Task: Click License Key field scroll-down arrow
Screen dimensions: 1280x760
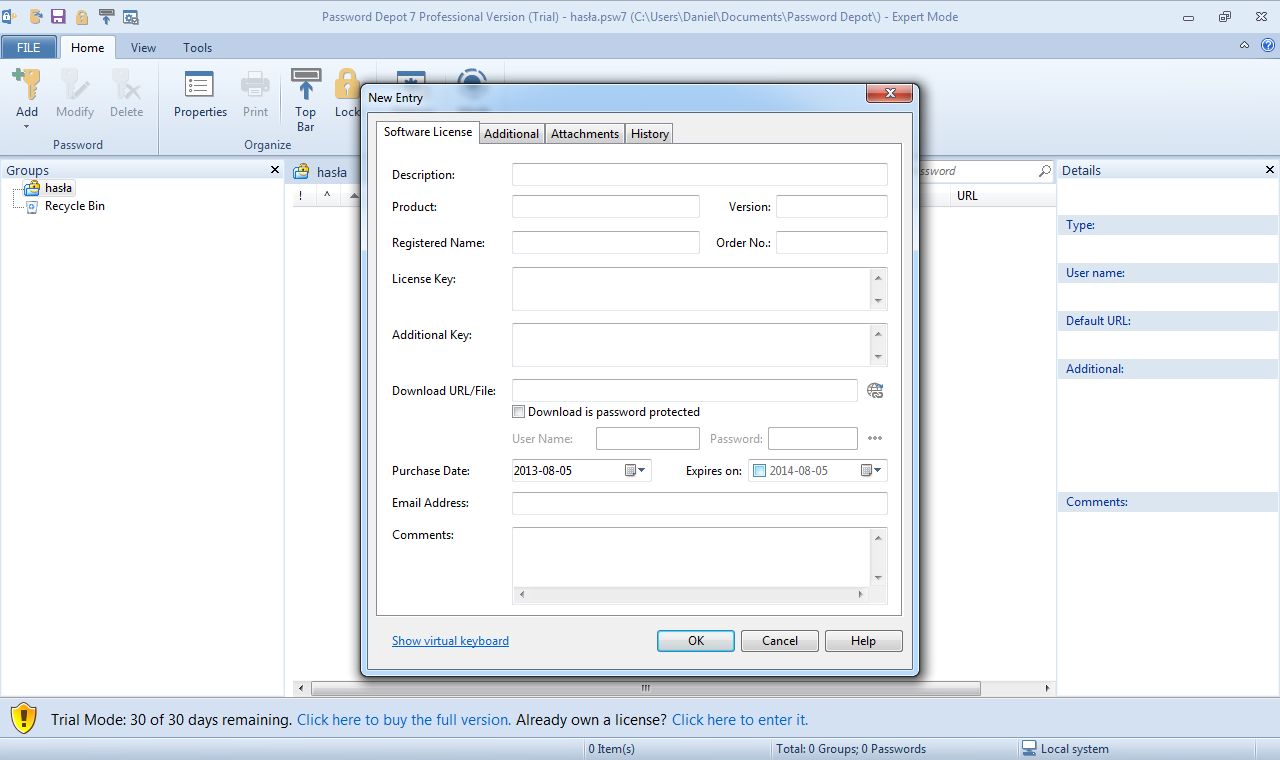Action: (878, 301)
